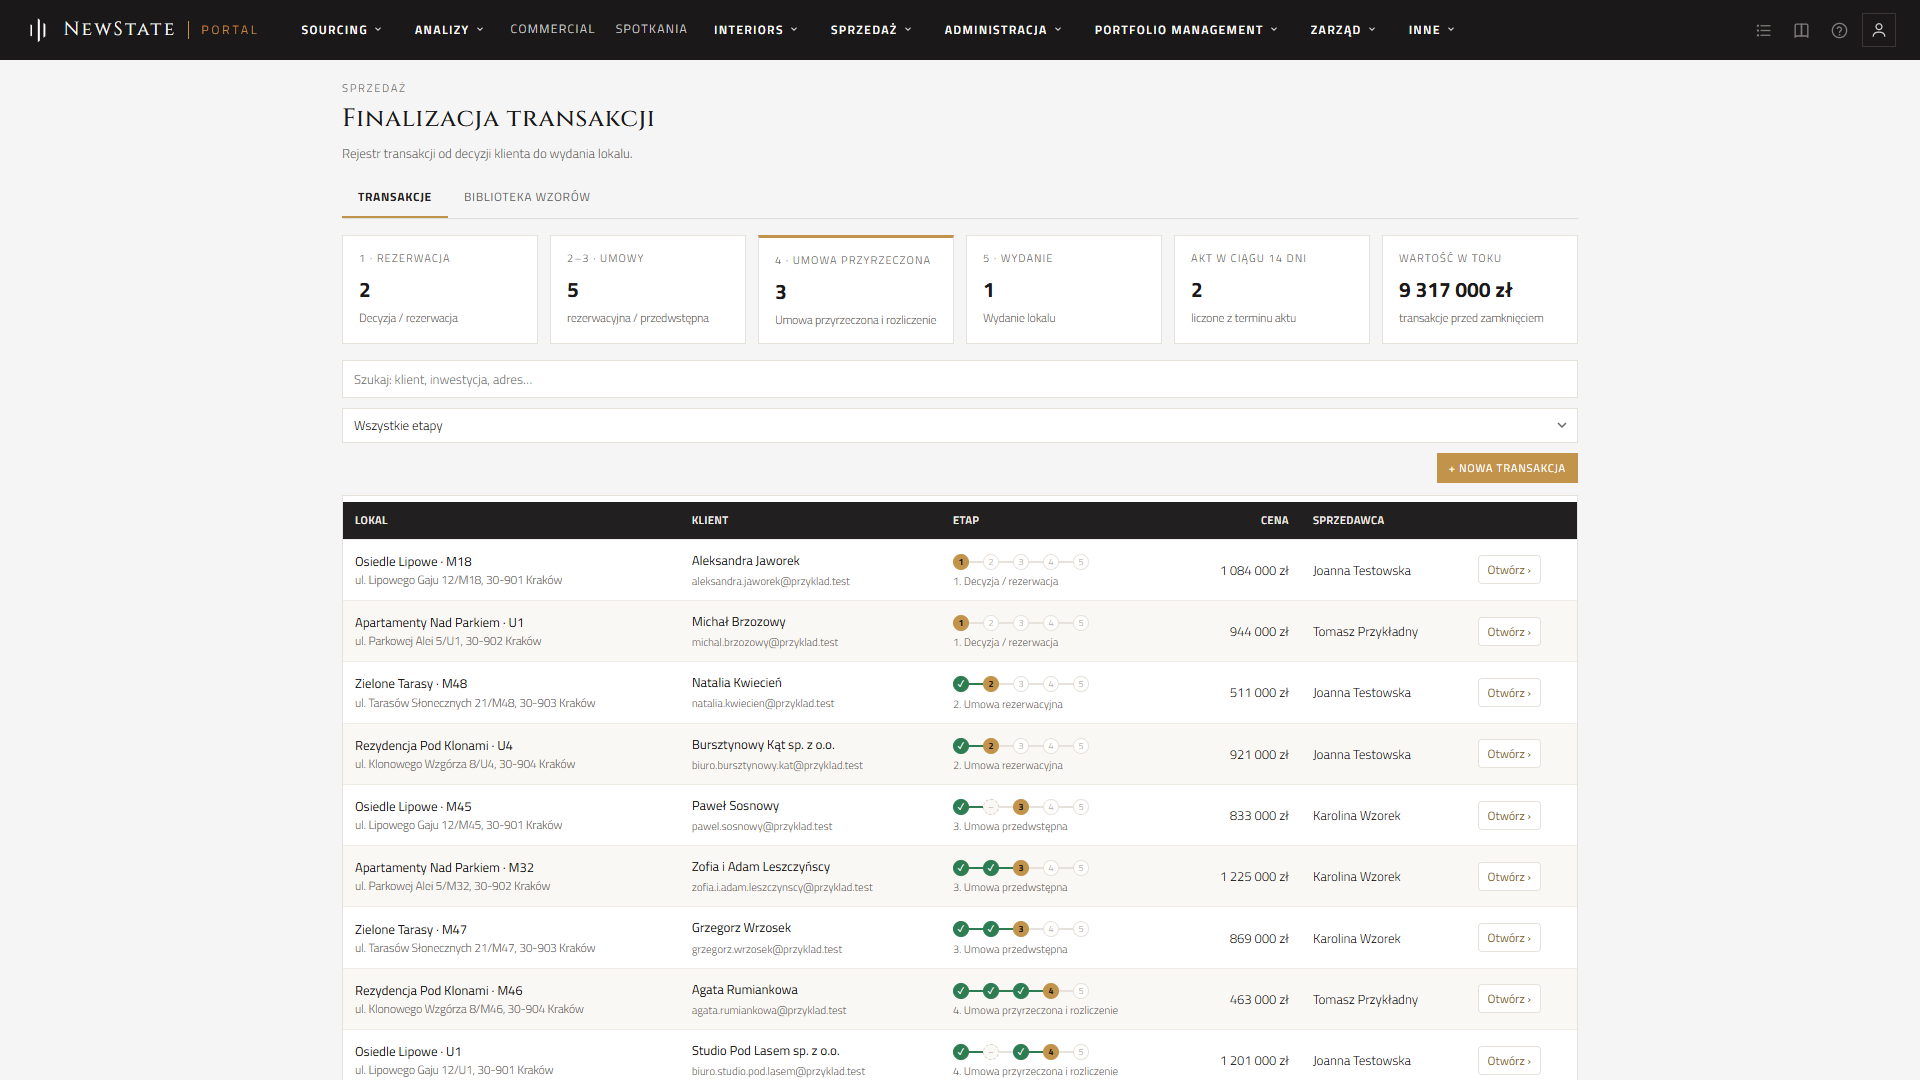The height and width of the screenshot is (1080, 1920).
Task: Click email aleksandra.jaworek@przyklad.test
Action: (x=771, y=581)
